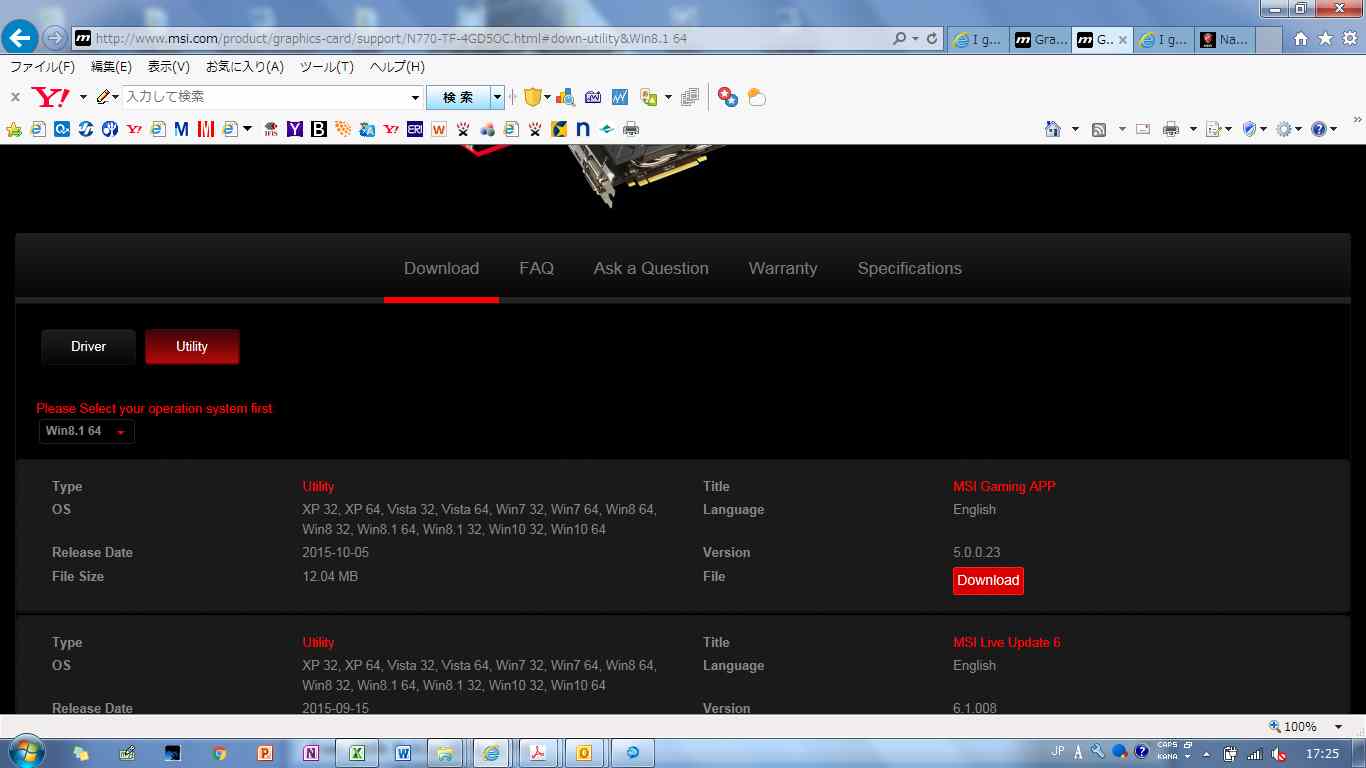Open Excel from the taskbar
The width and height of the screenshot is (1366, 768).
[x=356, y=753]
